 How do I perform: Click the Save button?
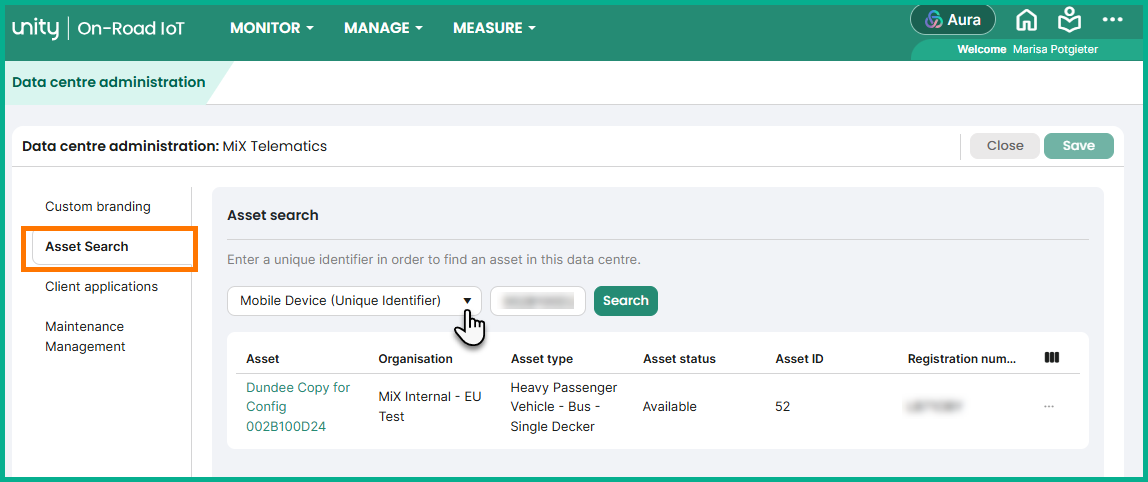pos(1078,146)
